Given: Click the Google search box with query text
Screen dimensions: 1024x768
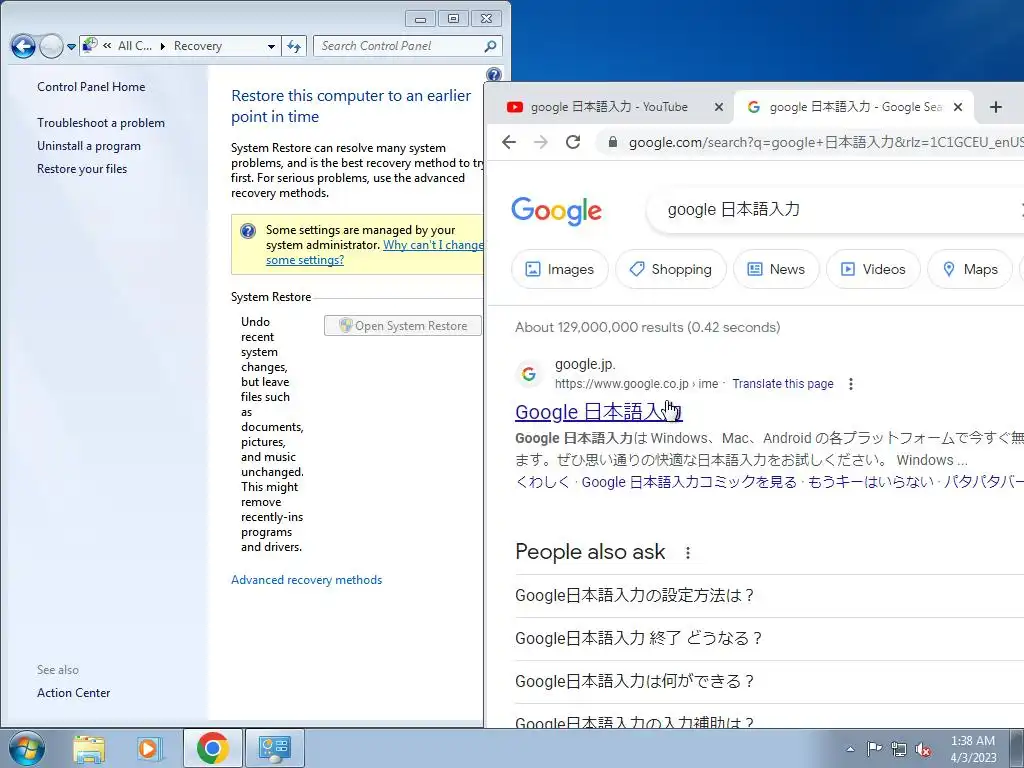Looking at the screenshot, I should pos(836,210).
